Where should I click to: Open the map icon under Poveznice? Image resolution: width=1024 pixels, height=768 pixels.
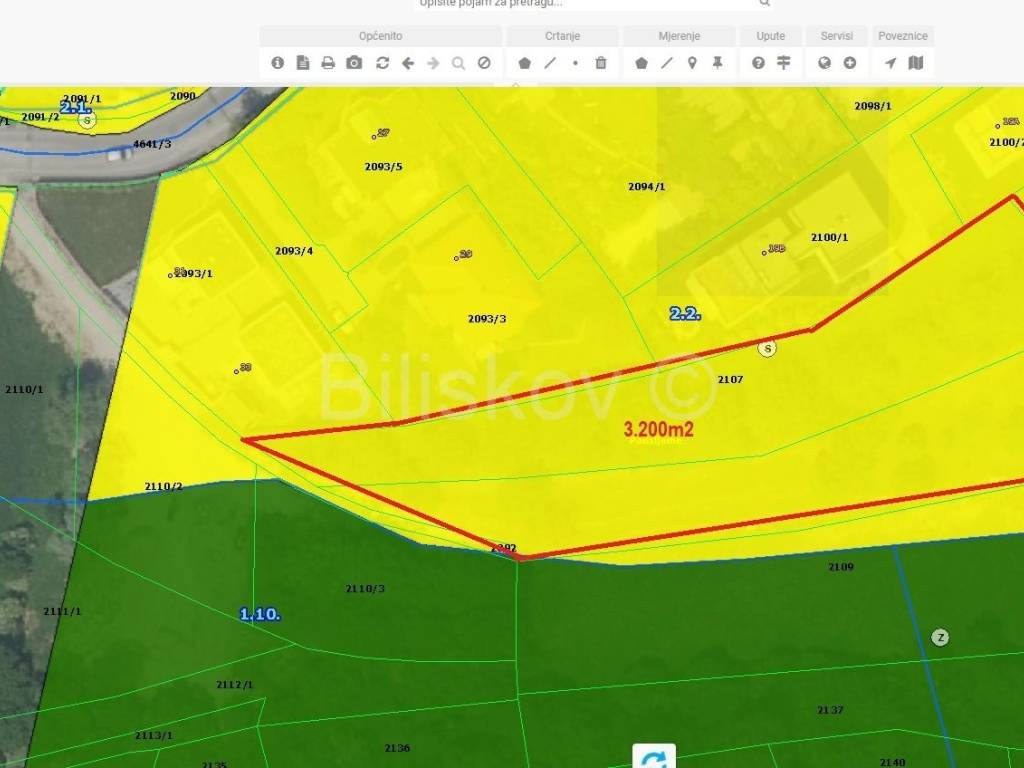916,63
